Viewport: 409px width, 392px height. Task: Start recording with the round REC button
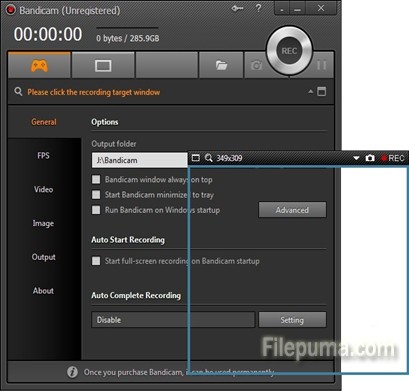tap(289, 51)
